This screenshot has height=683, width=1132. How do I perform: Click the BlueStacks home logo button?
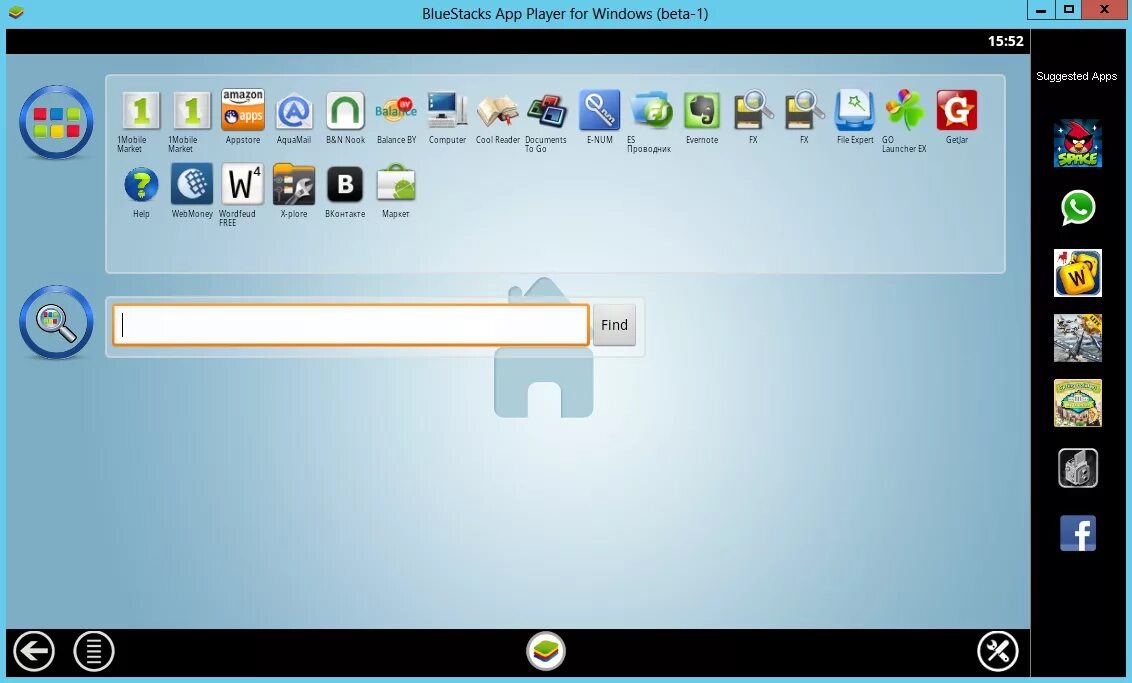pyautogui.click(x=546, y=651)
